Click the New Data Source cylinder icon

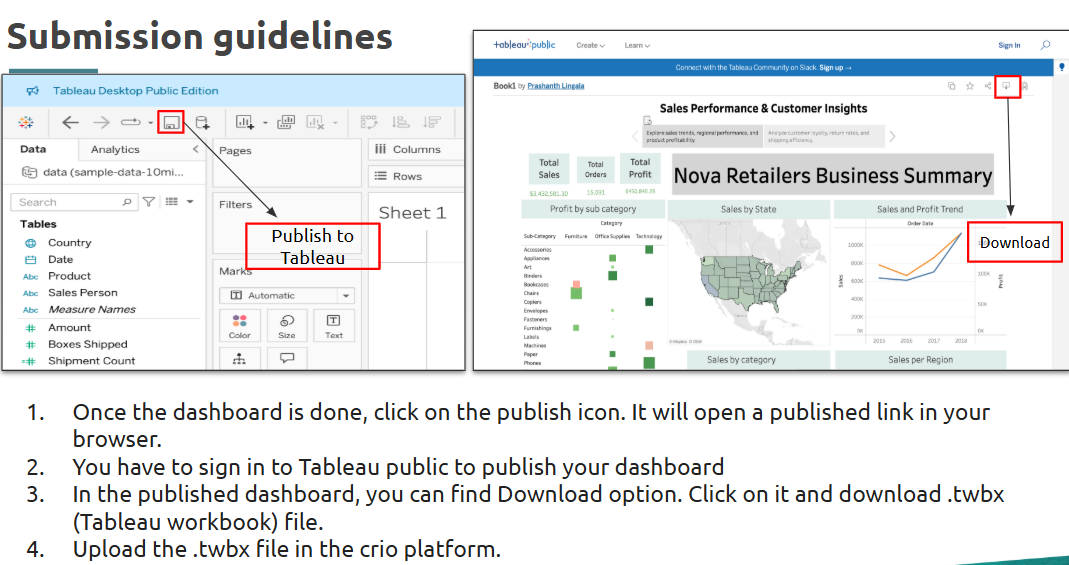pyautogui.click(x=202, y=123)
